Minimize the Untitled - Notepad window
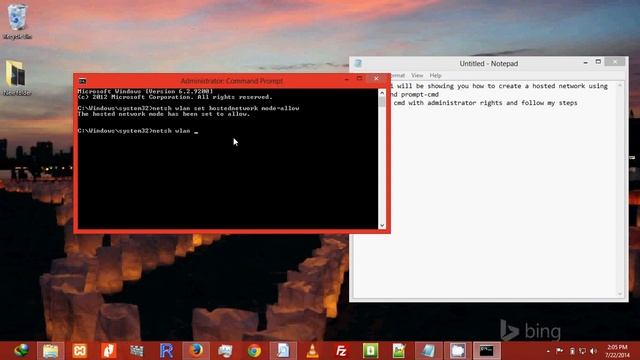This screenshot has width=640, height=360. point(585,62)
